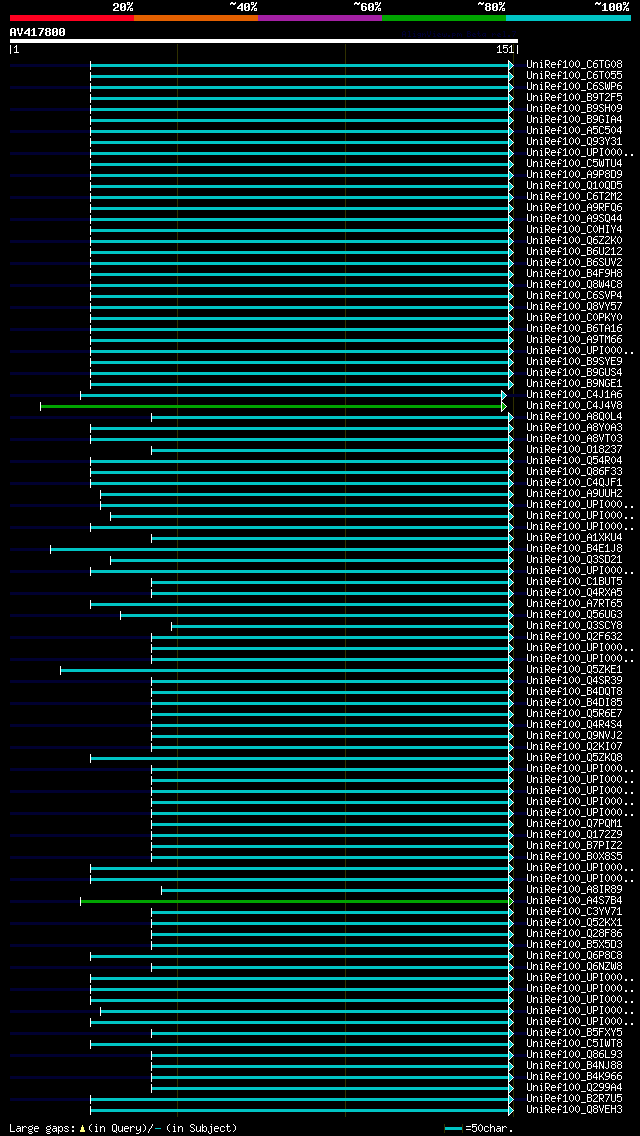This screenshot has width=640, height=1136.
Task: Select hit label UniRef100_Q8W4C8
Action: tap(574, 285)
